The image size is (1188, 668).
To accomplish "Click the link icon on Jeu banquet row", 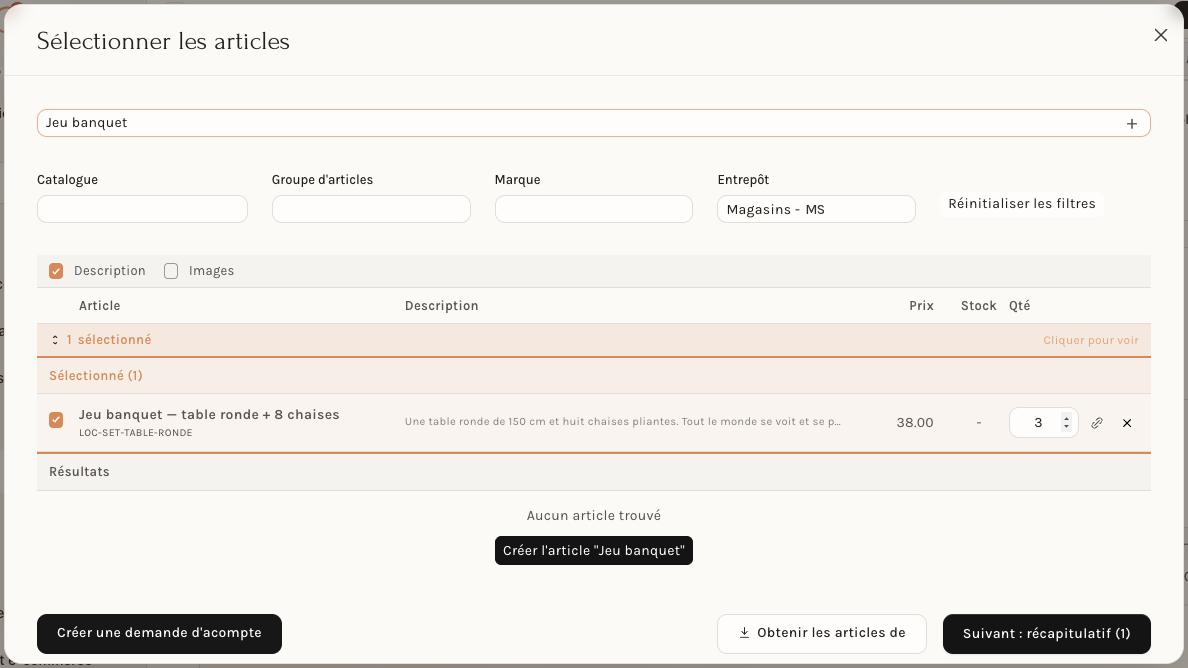I will (1096, 423).
